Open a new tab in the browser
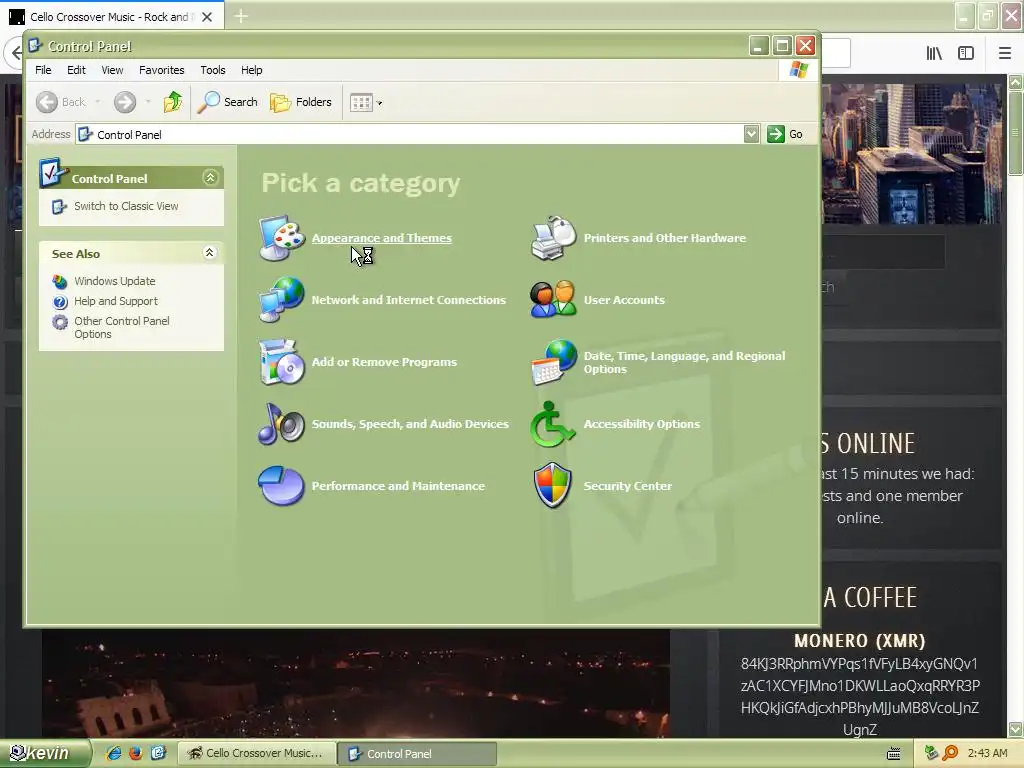 pos(241,16)
